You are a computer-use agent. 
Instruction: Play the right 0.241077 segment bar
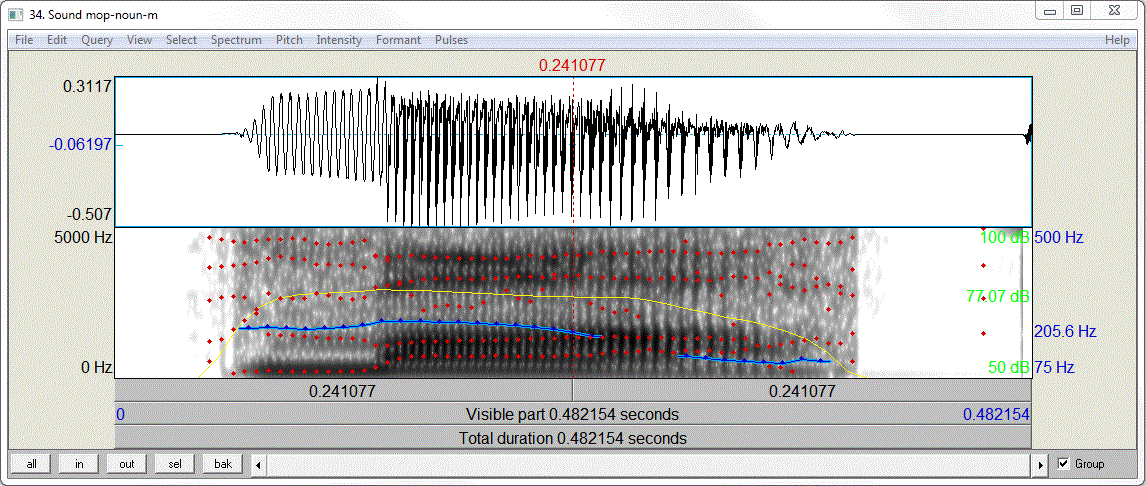(x=802, y=390)
